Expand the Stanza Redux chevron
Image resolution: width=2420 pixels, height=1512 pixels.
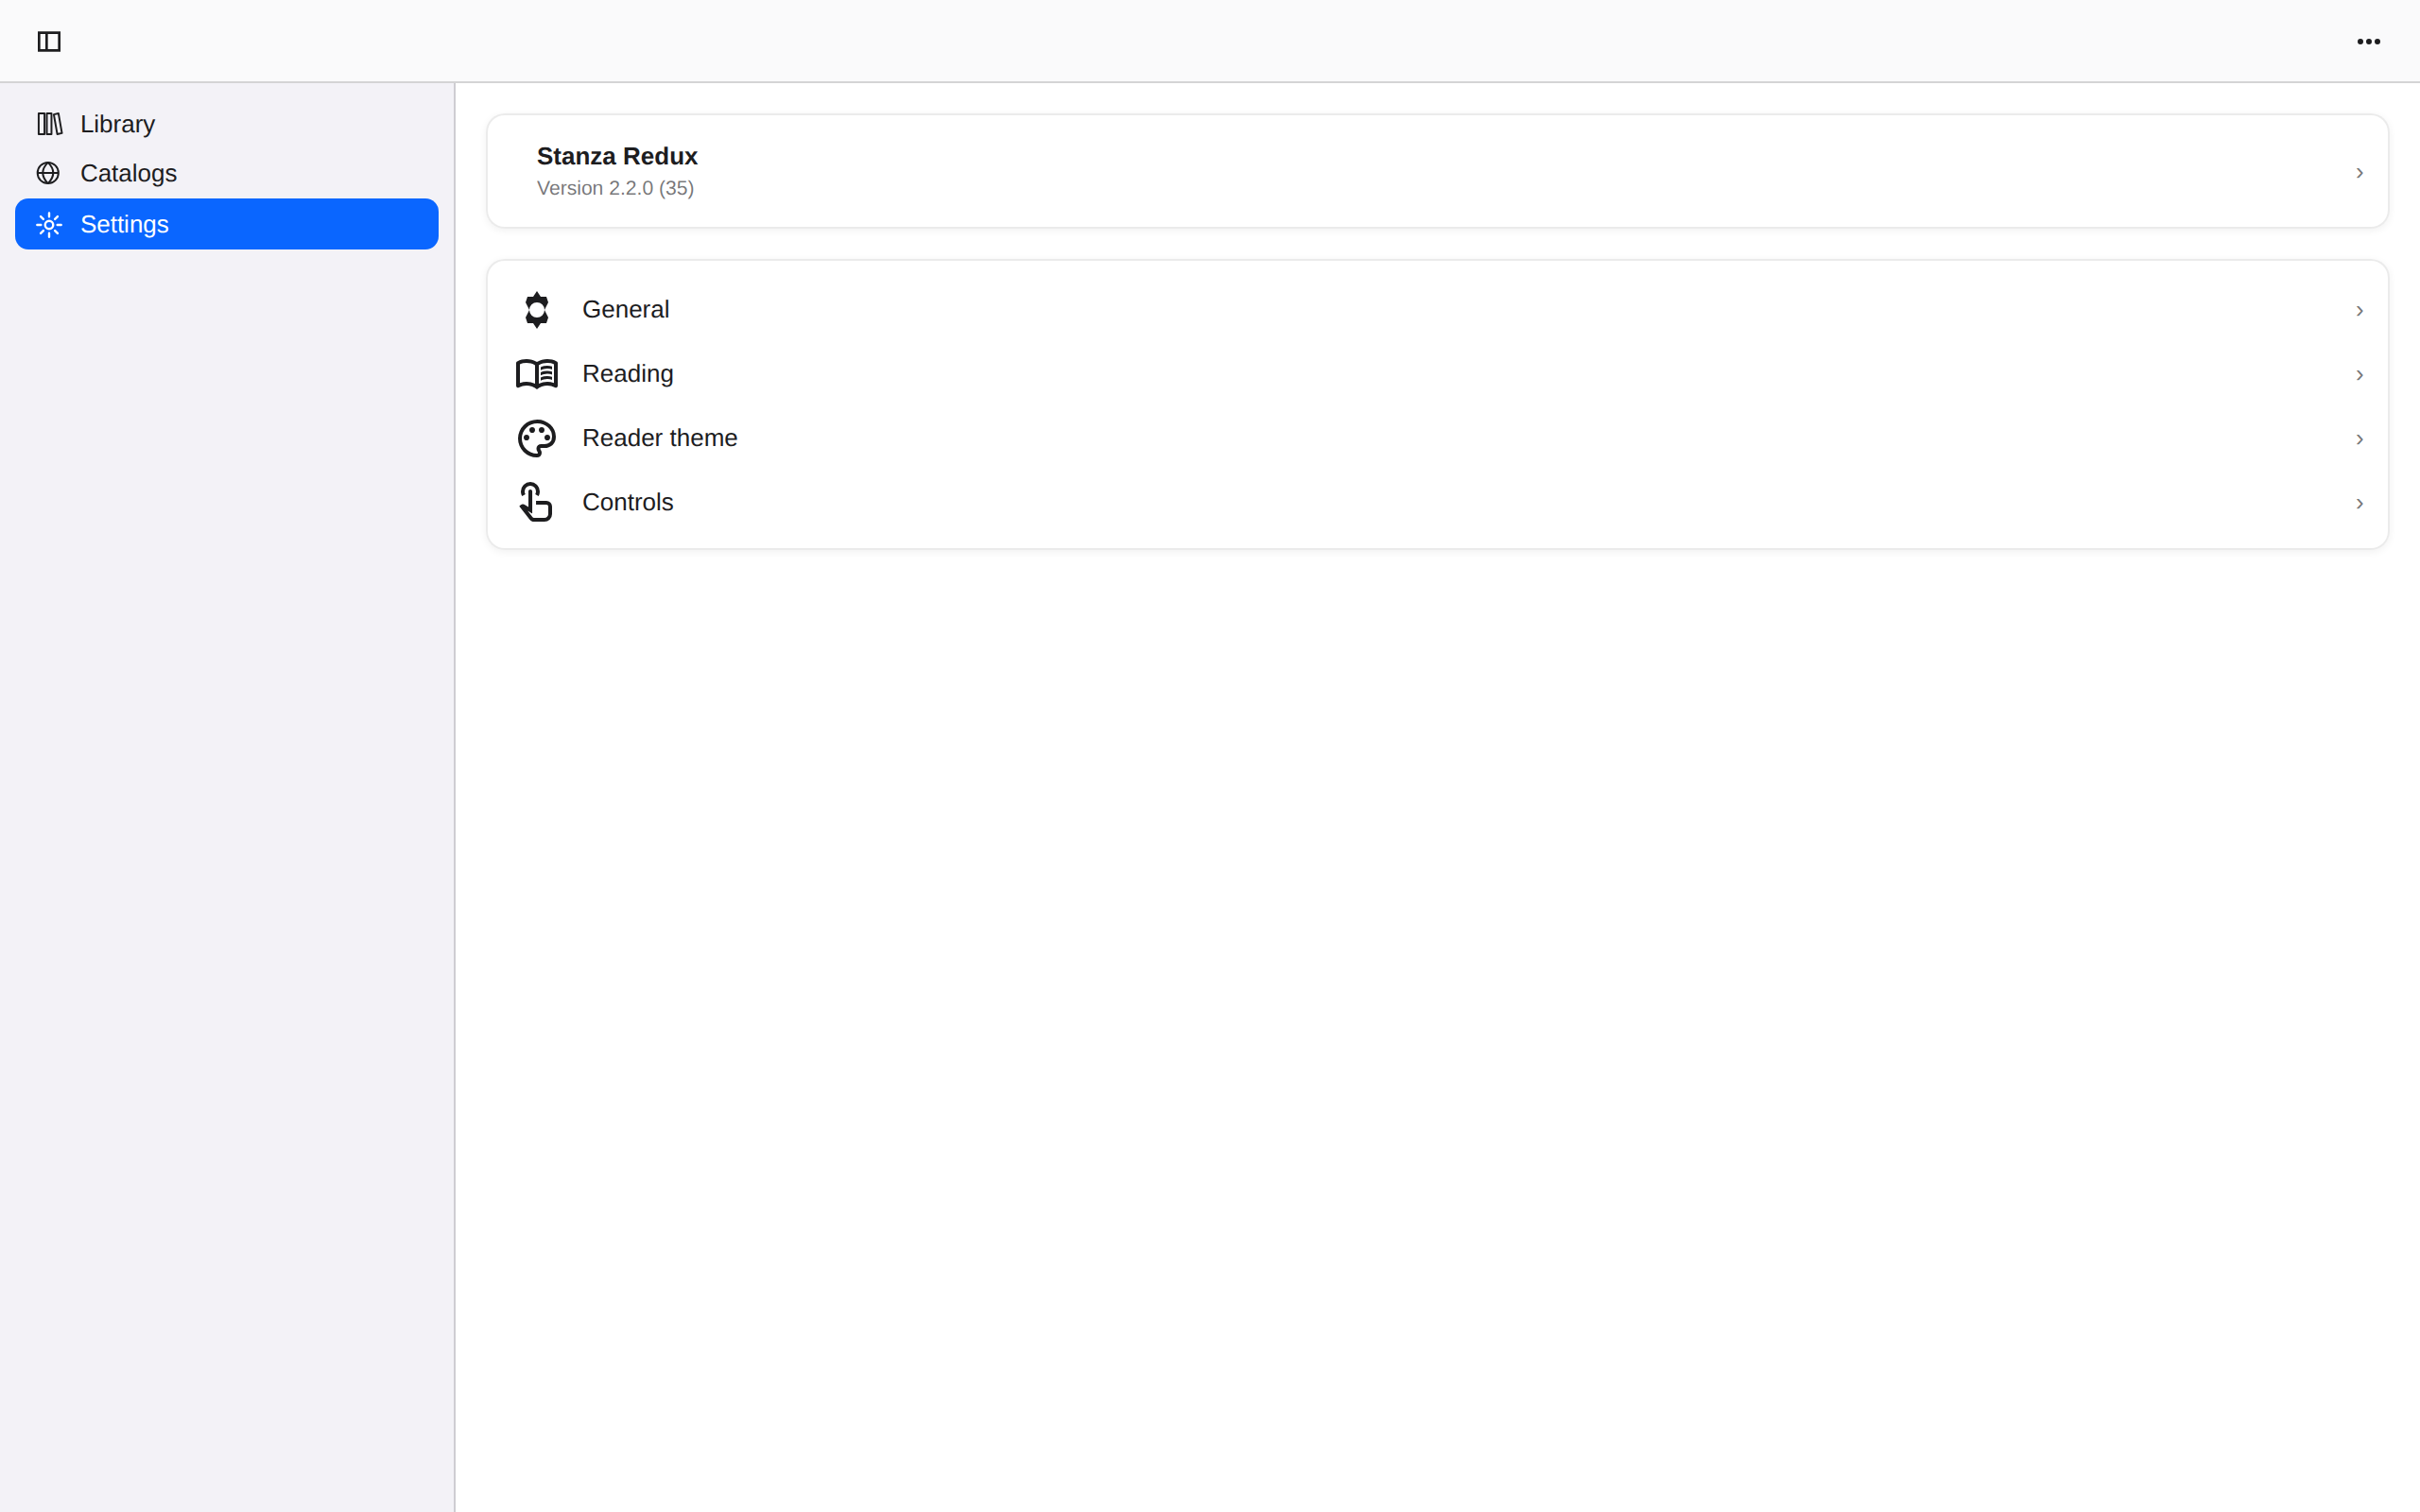coord(2359,173)
